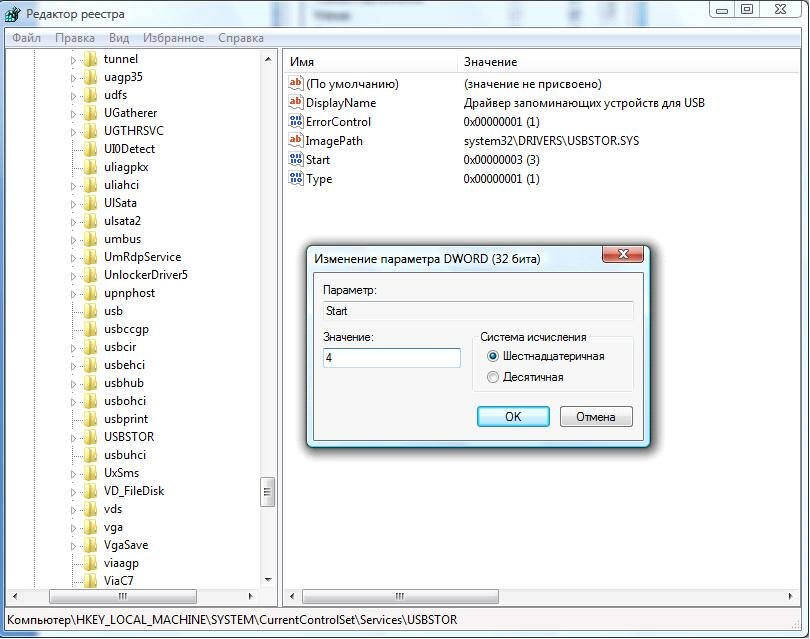Select the UxSms tree item
This screenshot has width=810, height=639.
pyautogui.click(x=121, y=473)
